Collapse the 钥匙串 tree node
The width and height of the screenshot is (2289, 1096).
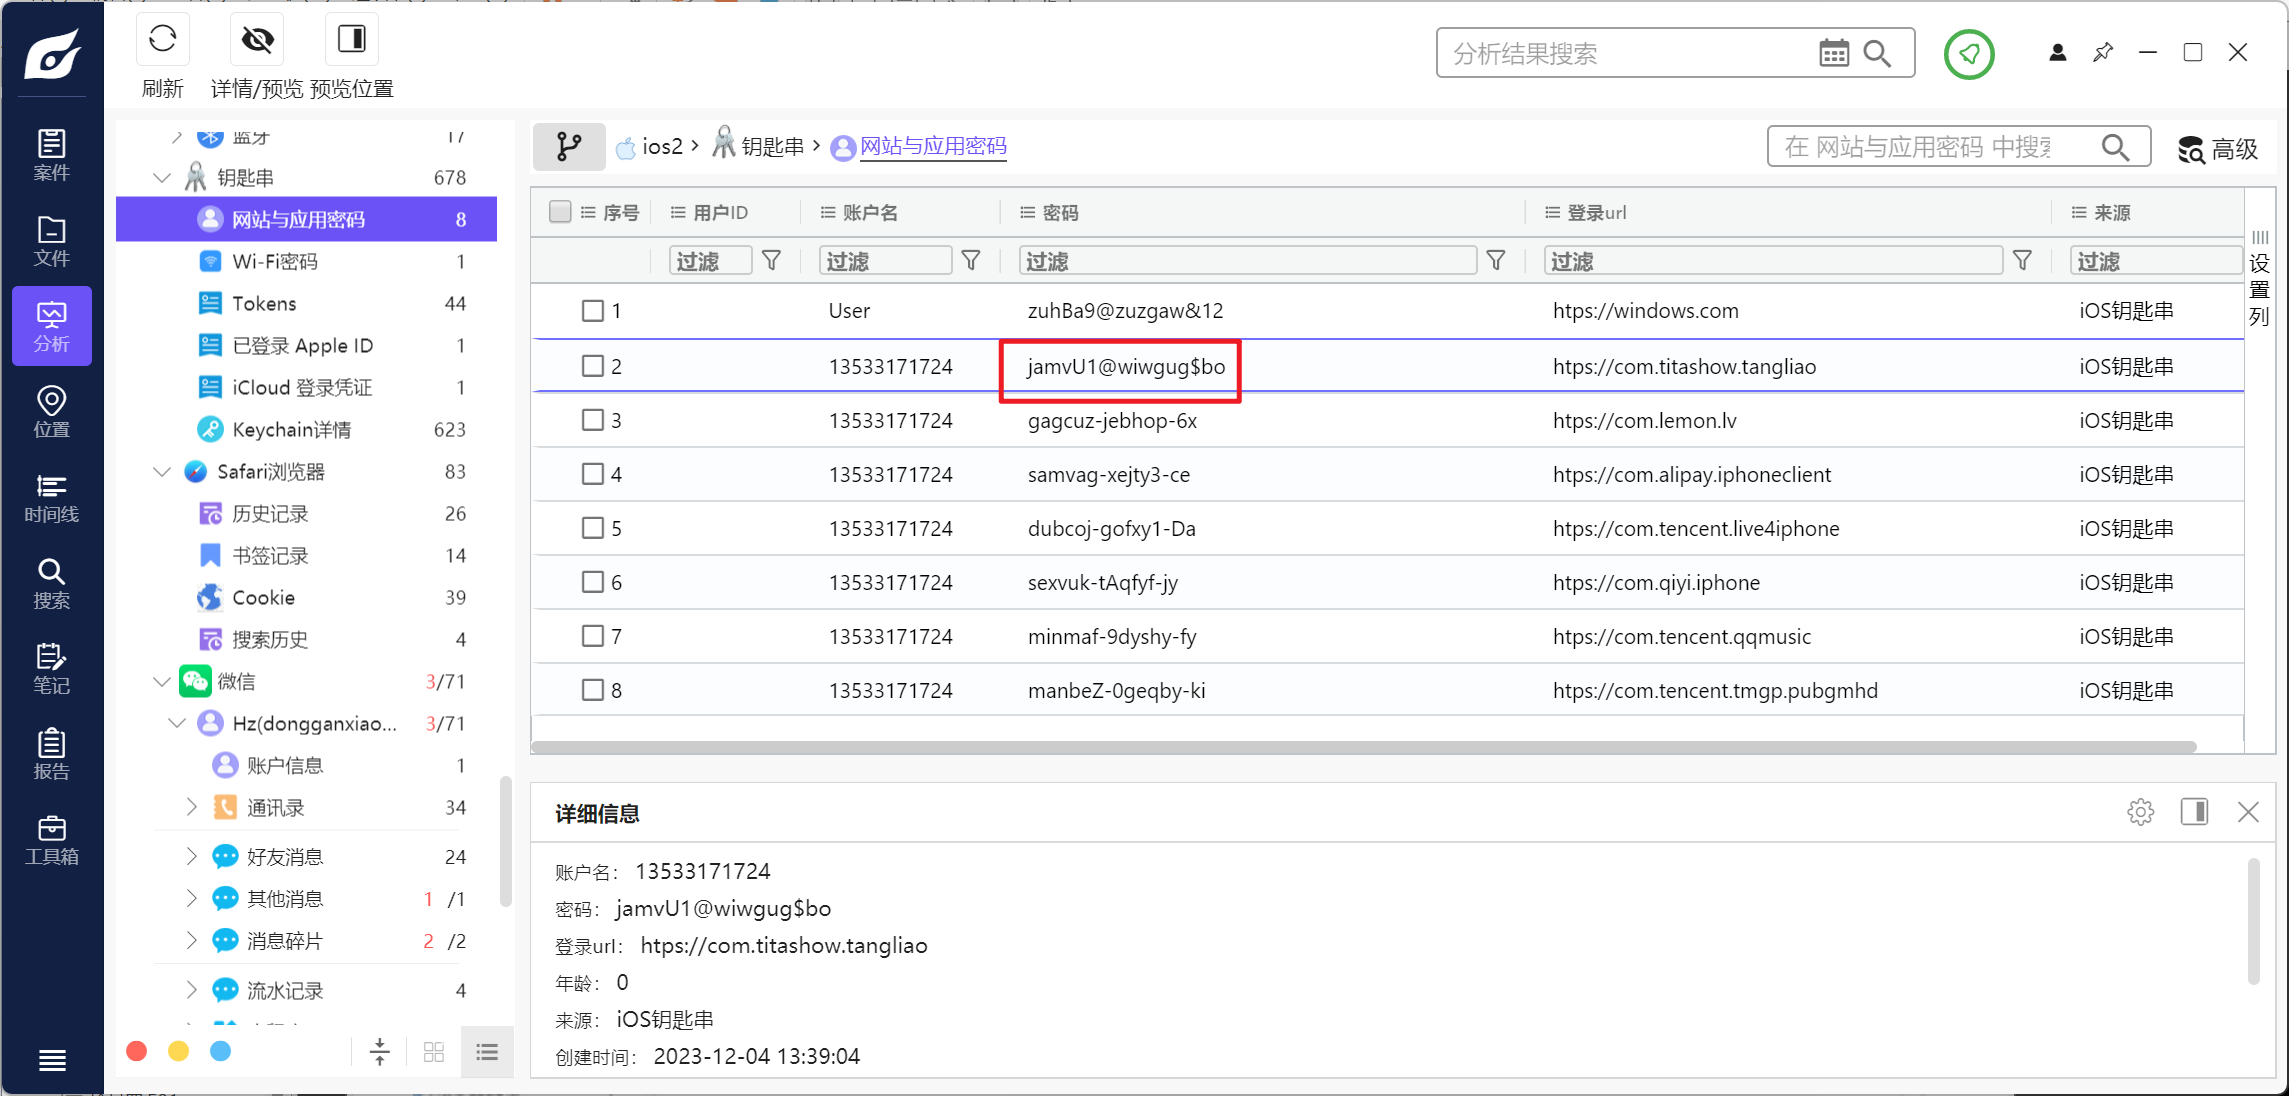(x=161, y=178)
